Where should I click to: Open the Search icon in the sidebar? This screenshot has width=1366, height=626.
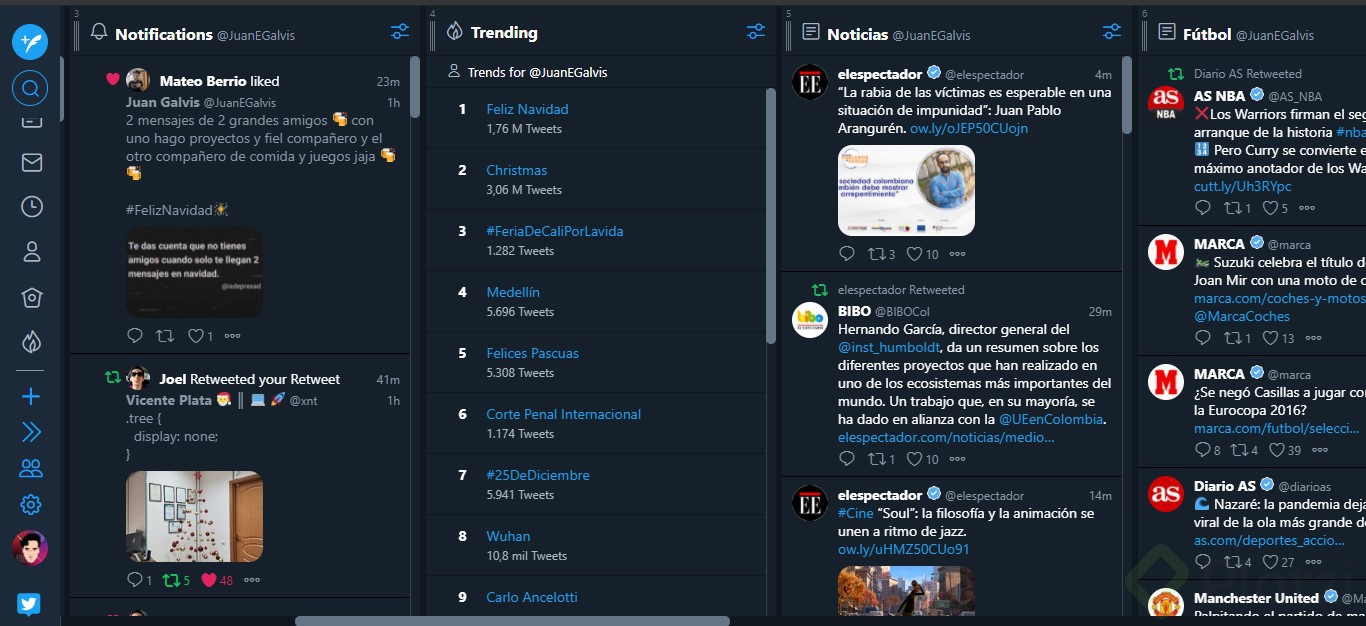30,88
